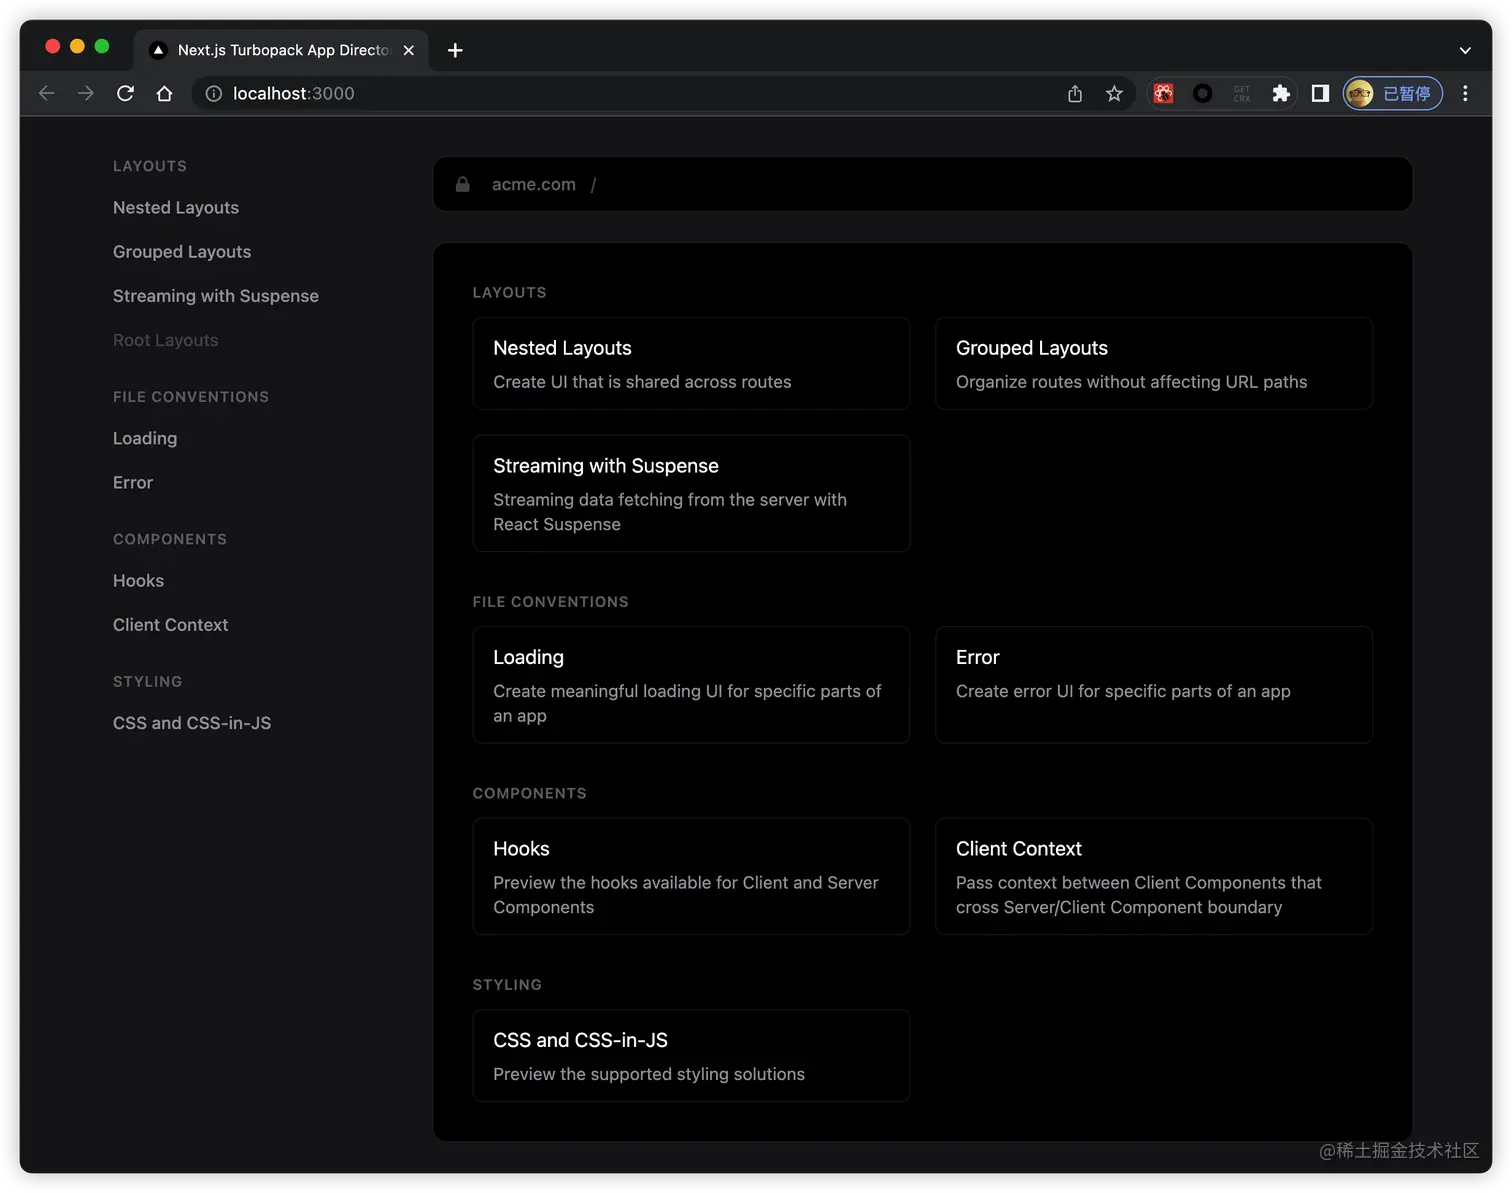The width and height of the screenshot is (1512, 1193).
Task: Click the browser forward arrow
Action: tap(86, 93)
